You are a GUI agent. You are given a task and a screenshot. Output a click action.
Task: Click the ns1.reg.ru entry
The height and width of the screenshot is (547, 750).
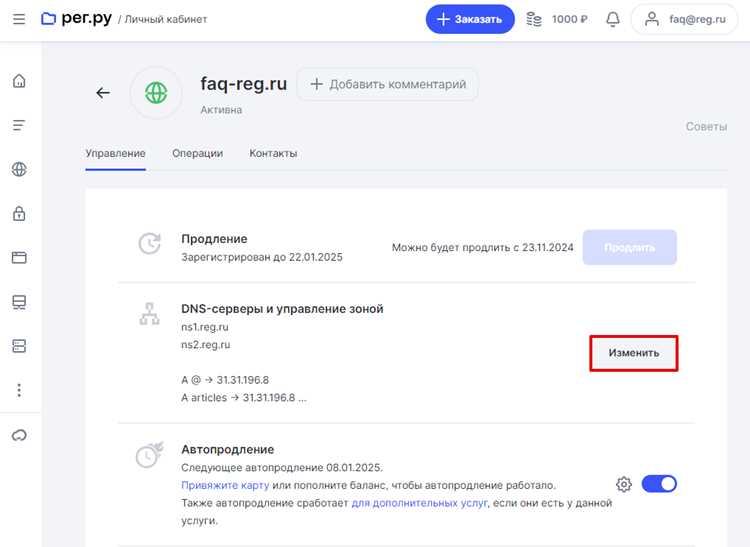[205, 327]
